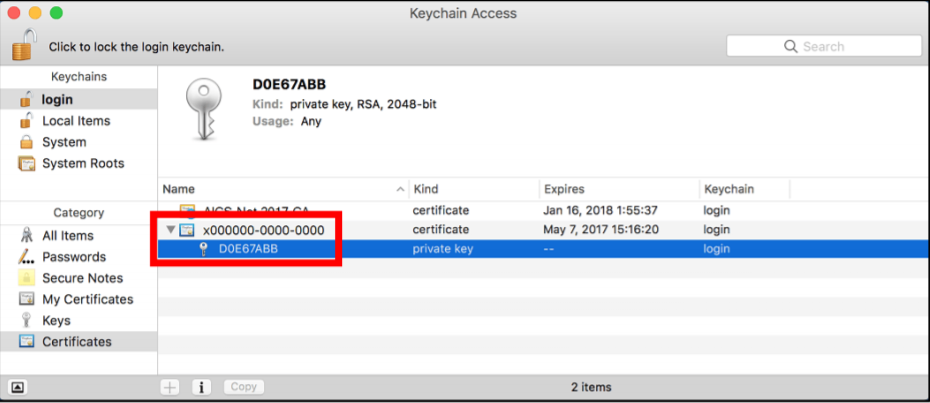
Task: Select the D0E67ABB private key row
Action: tap(248, 249)
